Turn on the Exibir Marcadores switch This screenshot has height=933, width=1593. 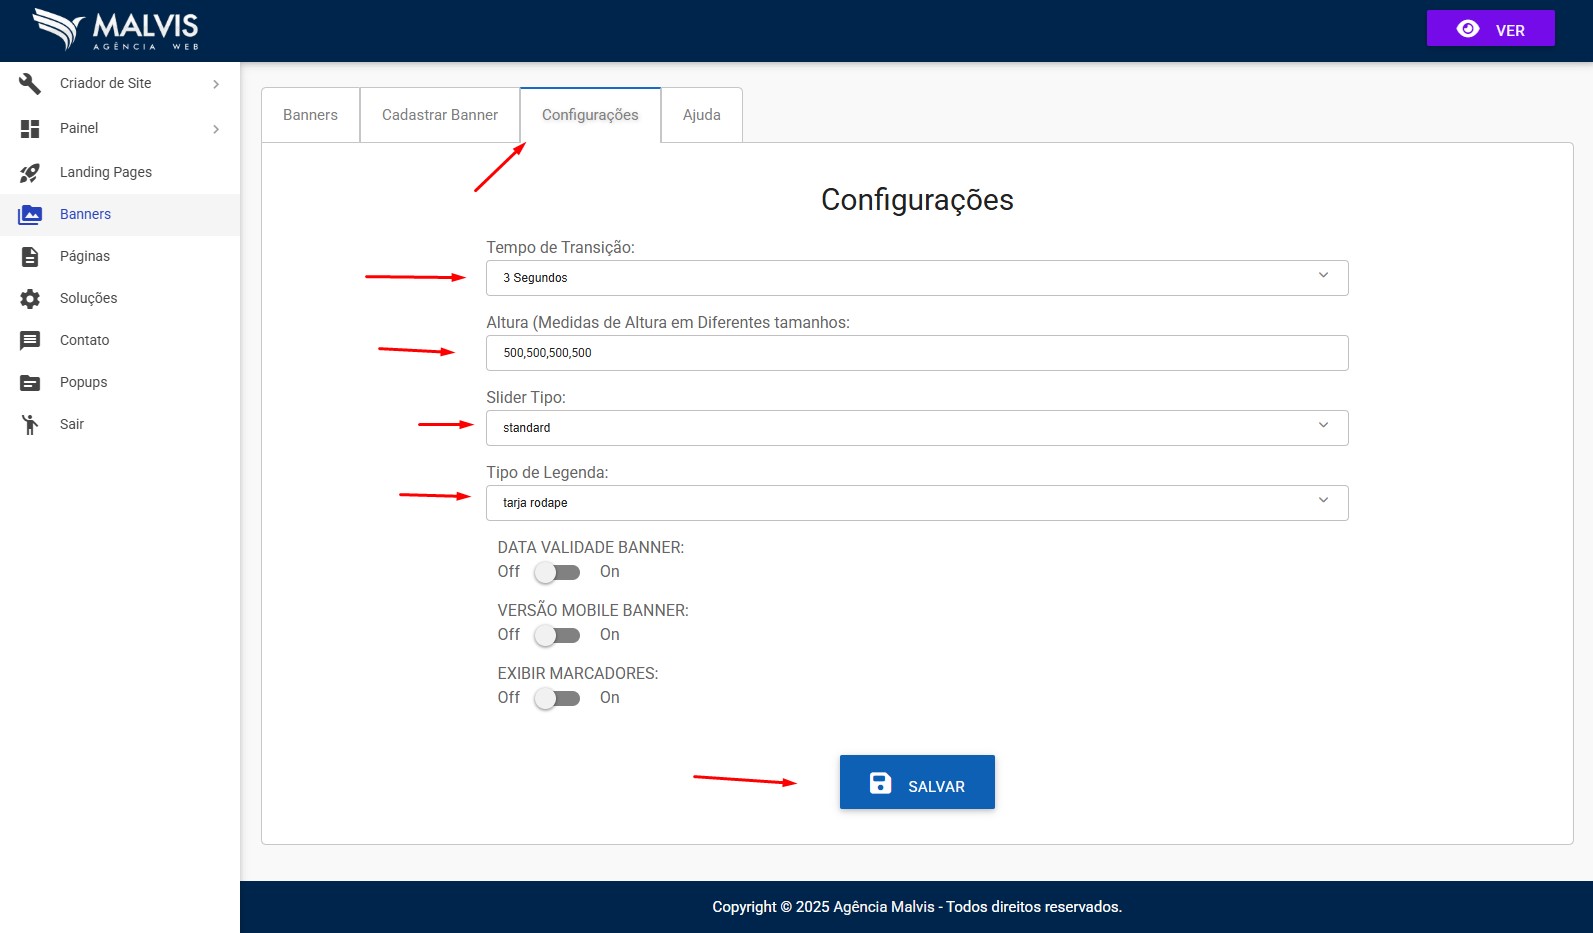pos(557,699)
